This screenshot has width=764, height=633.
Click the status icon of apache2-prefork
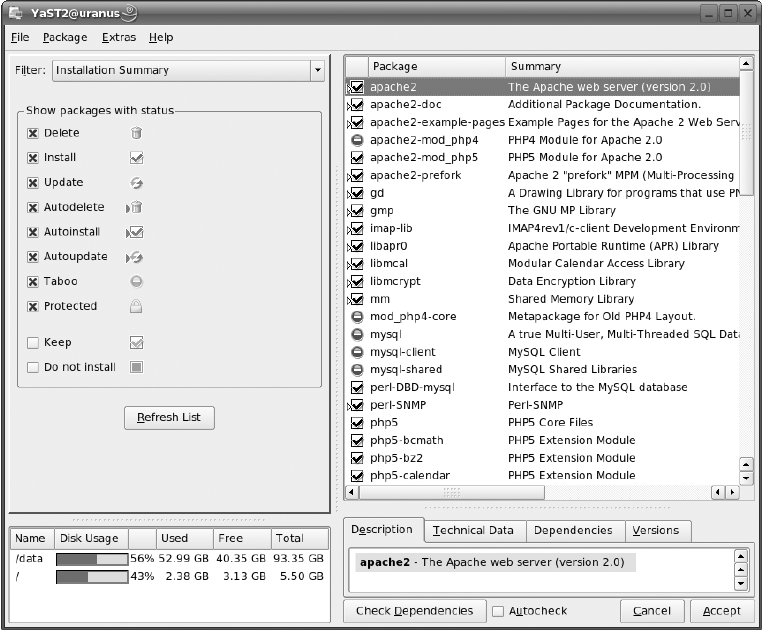(x=356, y=175)
